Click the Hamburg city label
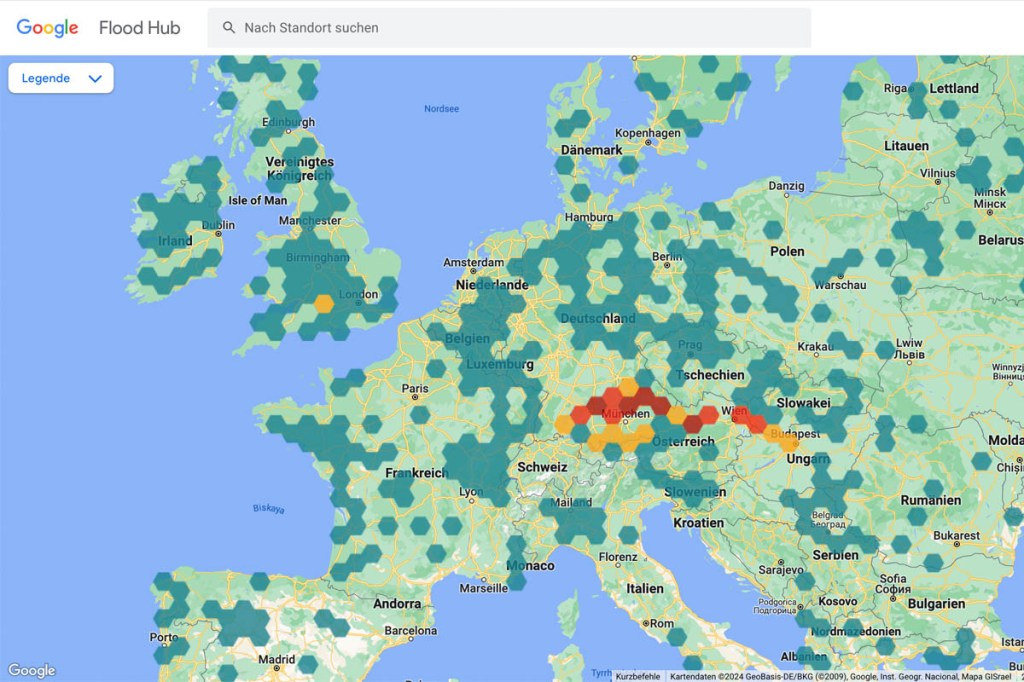The height and width of the screenshot is (682, 1024). [589, 217]
